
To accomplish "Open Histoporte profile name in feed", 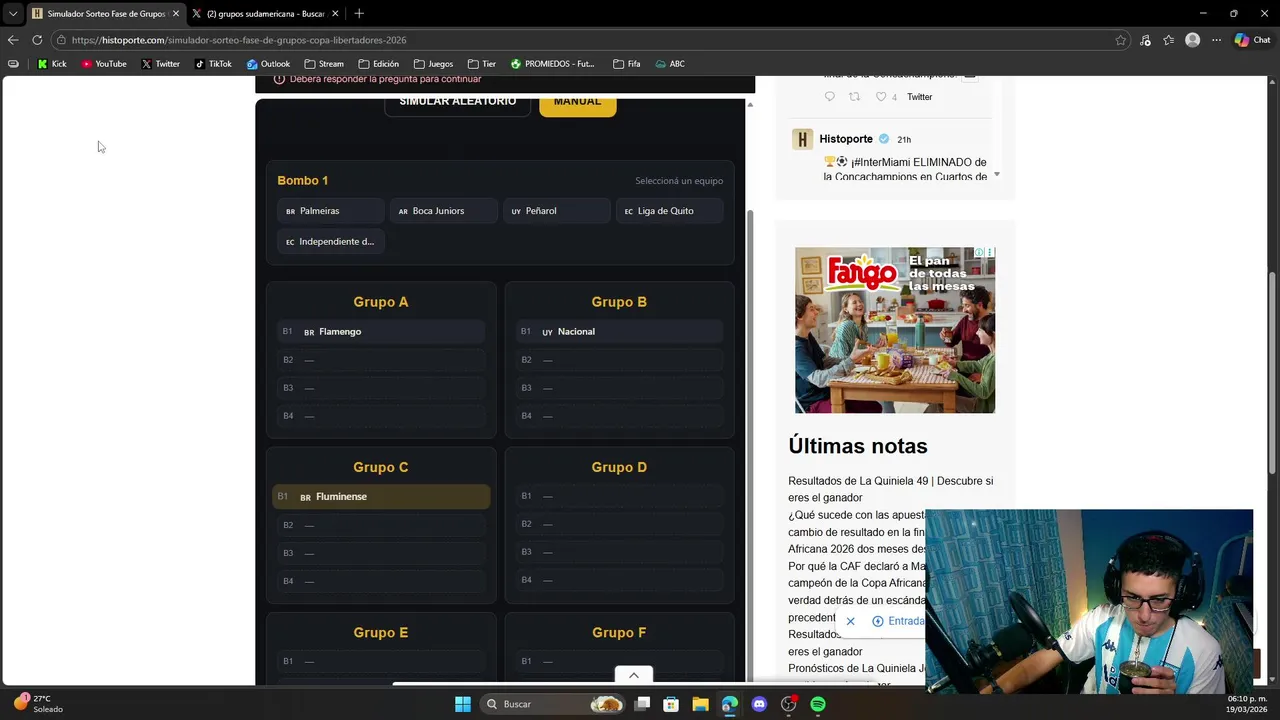I will pos(846,139).
